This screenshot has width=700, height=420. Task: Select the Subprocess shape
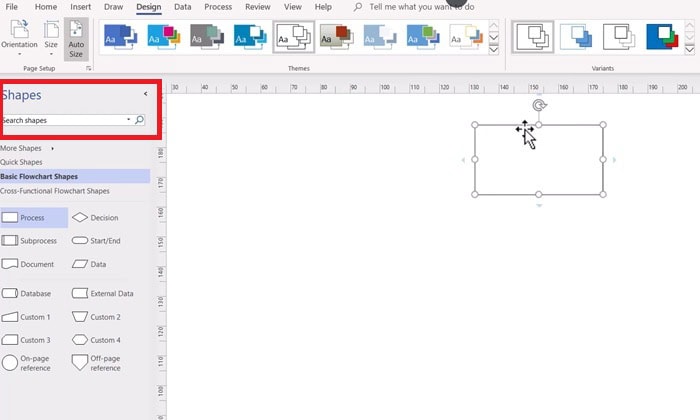29,241
